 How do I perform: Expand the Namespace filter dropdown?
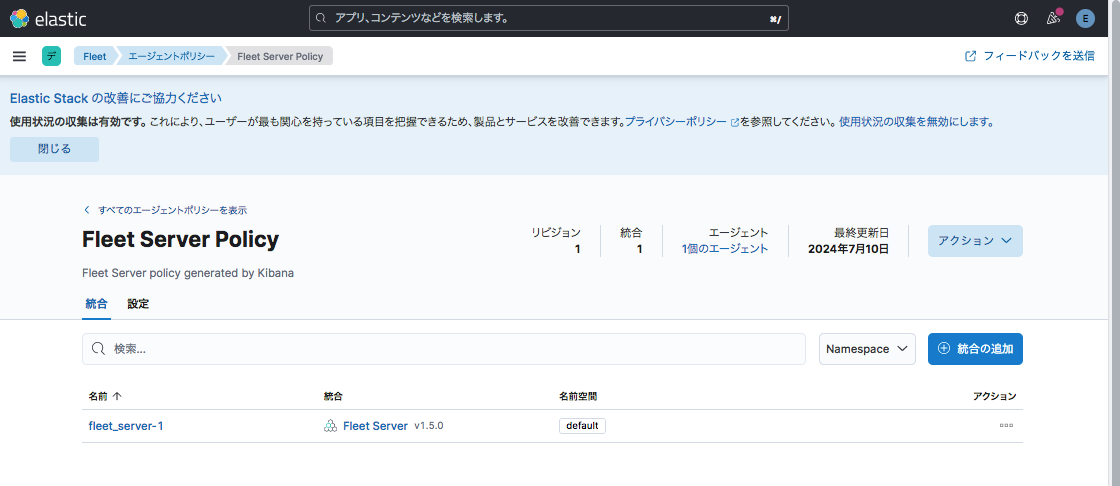(x=867, y=349)
